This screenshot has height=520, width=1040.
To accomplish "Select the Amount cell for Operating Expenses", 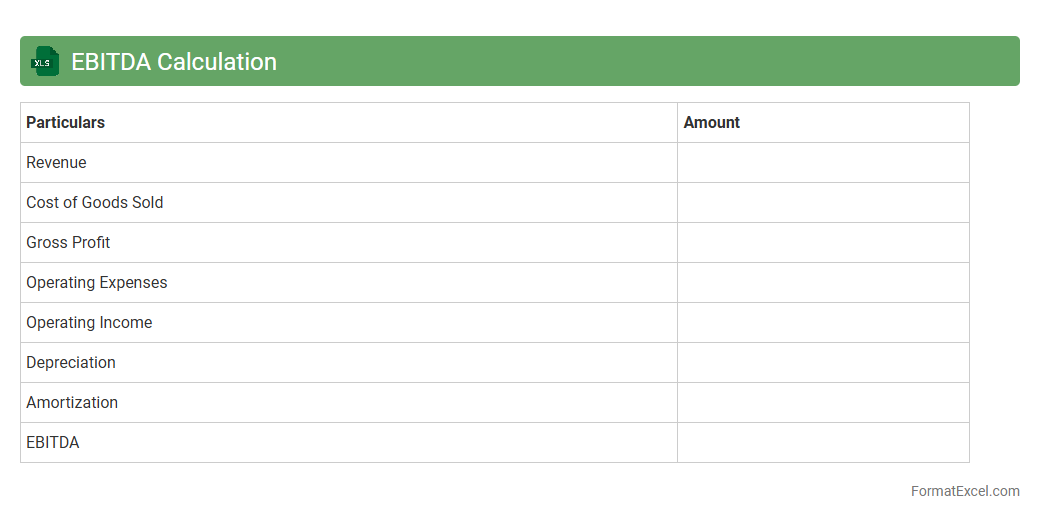I will [823, 283].
